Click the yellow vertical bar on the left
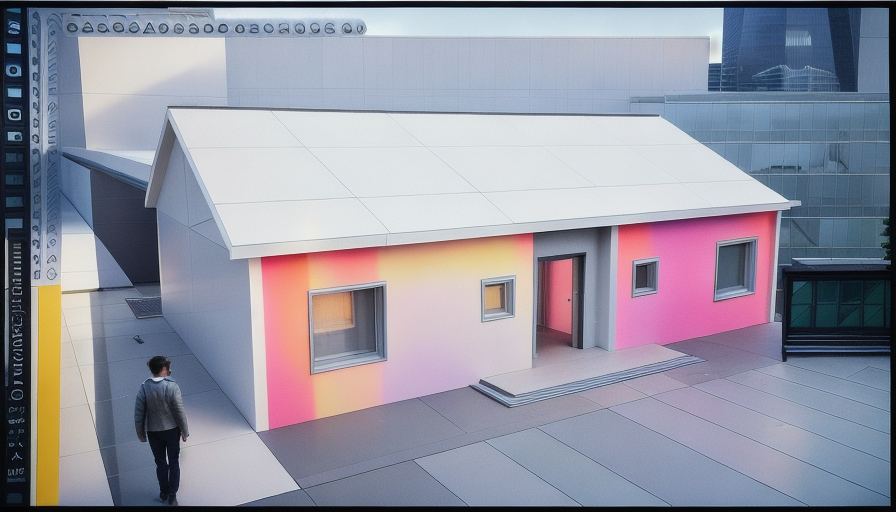 (x=48, y=394)
